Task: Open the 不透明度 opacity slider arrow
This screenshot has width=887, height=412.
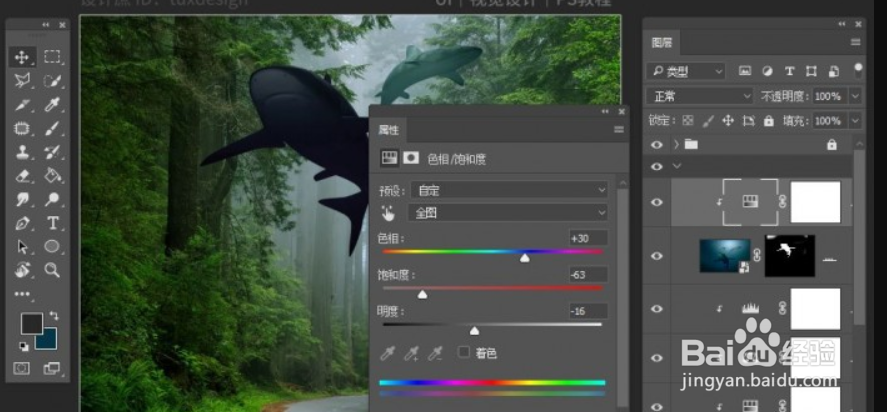Action: pyautogui.click(x=855, y=96)
